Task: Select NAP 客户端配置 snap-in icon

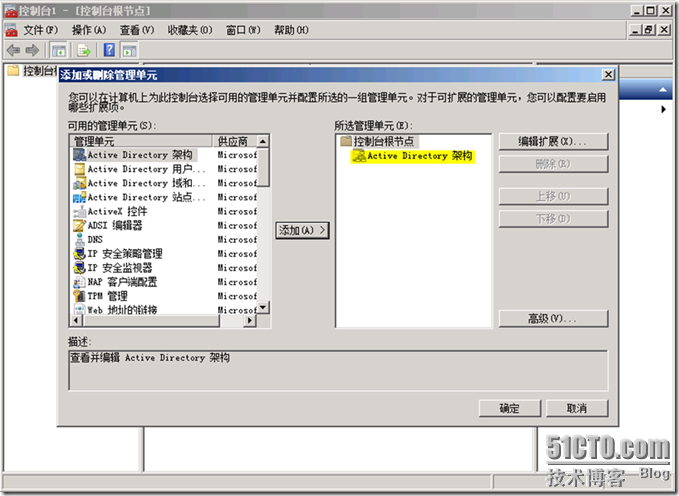Action: pyautogui.click(x=80, y=282)
